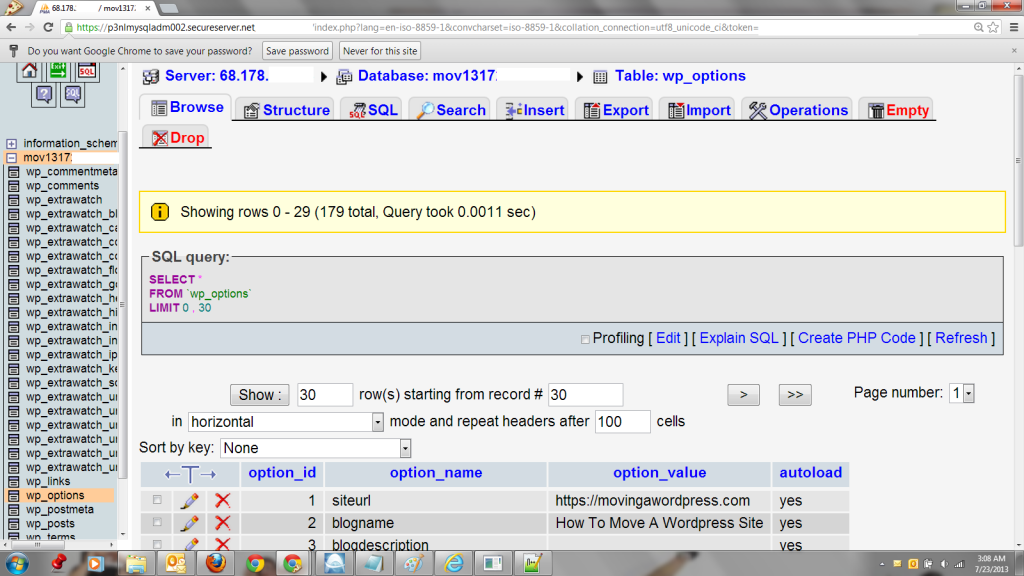
Task: Click the Chrome menu hamburger icon
Action: pyautogui.click(x=1014, y=27)
